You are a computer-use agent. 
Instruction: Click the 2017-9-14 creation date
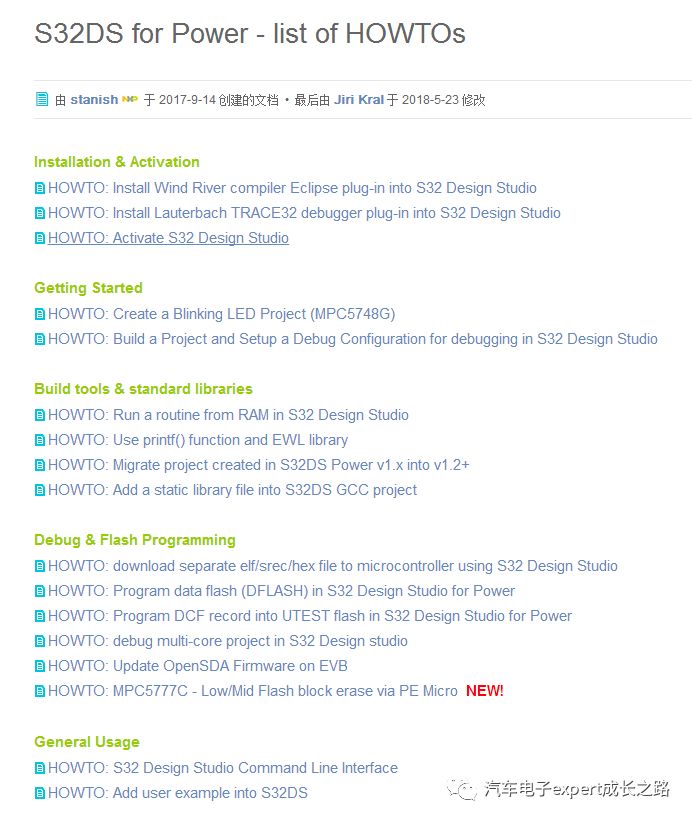[x=187, y=99]
